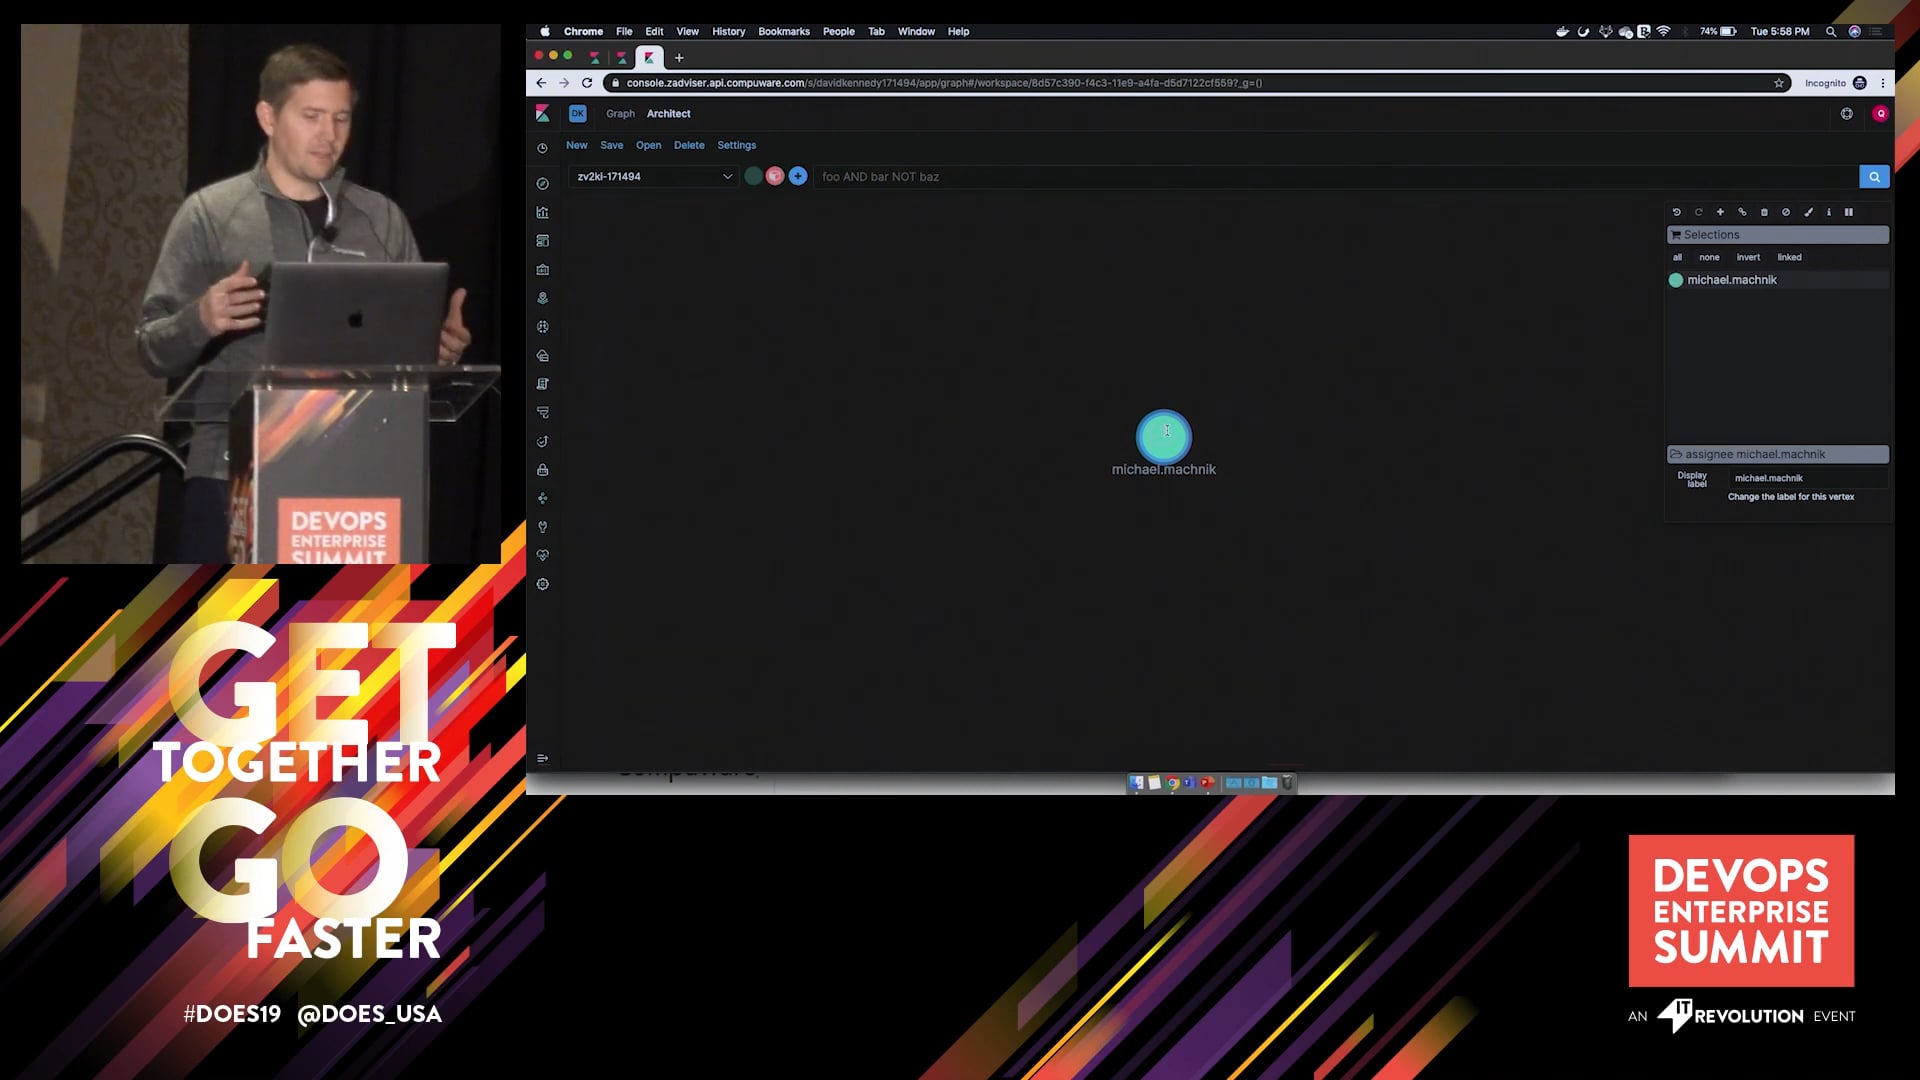Open the Kibana help icon in header
1920x1080 pixels.
tap(1847, 114)
